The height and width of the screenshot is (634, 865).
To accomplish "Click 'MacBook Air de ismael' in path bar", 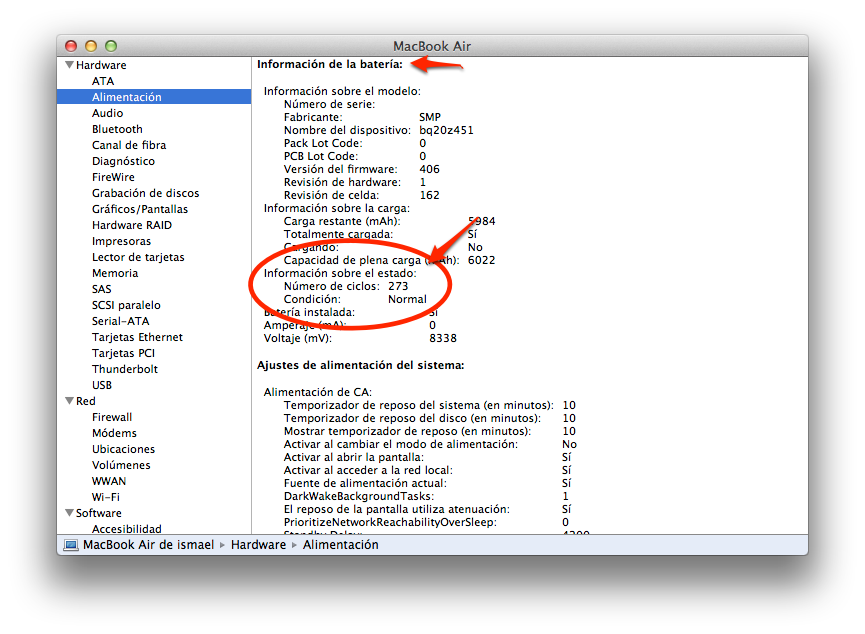I will [148, 545].
